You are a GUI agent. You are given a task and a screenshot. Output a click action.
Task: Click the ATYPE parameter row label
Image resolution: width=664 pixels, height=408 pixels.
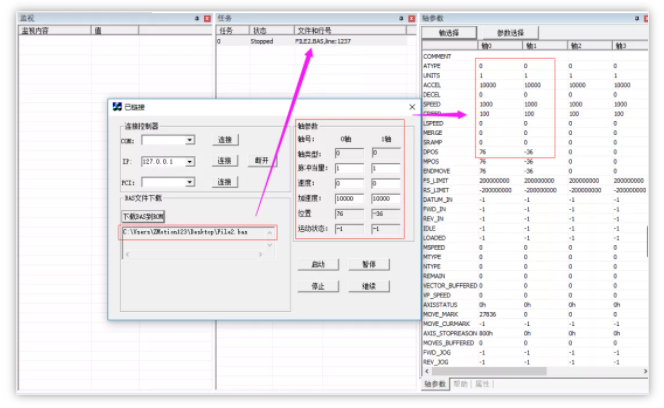[432, 66]
